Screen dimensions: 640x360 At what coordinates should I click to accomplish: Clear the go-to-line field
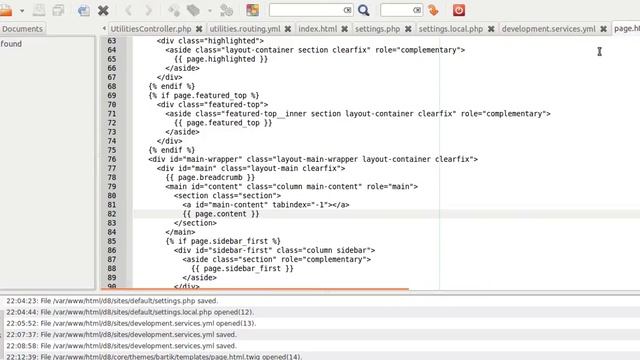(x=417, y=10)
